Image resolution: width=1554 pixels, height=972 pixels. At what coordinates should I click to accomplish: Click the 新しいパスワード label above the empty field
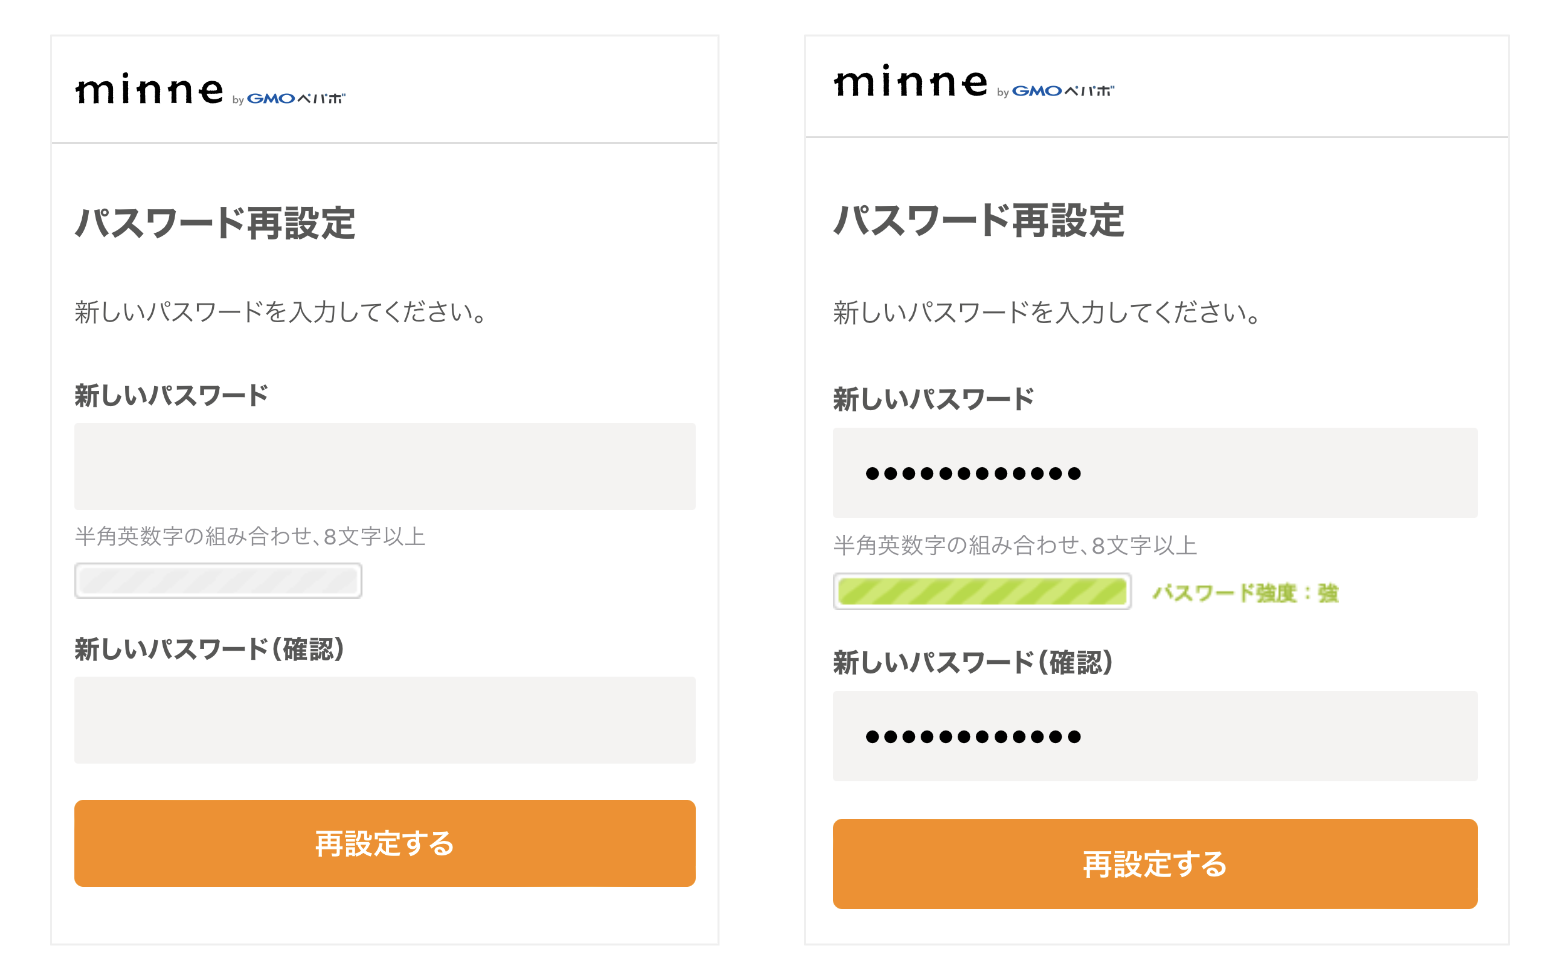171,395
